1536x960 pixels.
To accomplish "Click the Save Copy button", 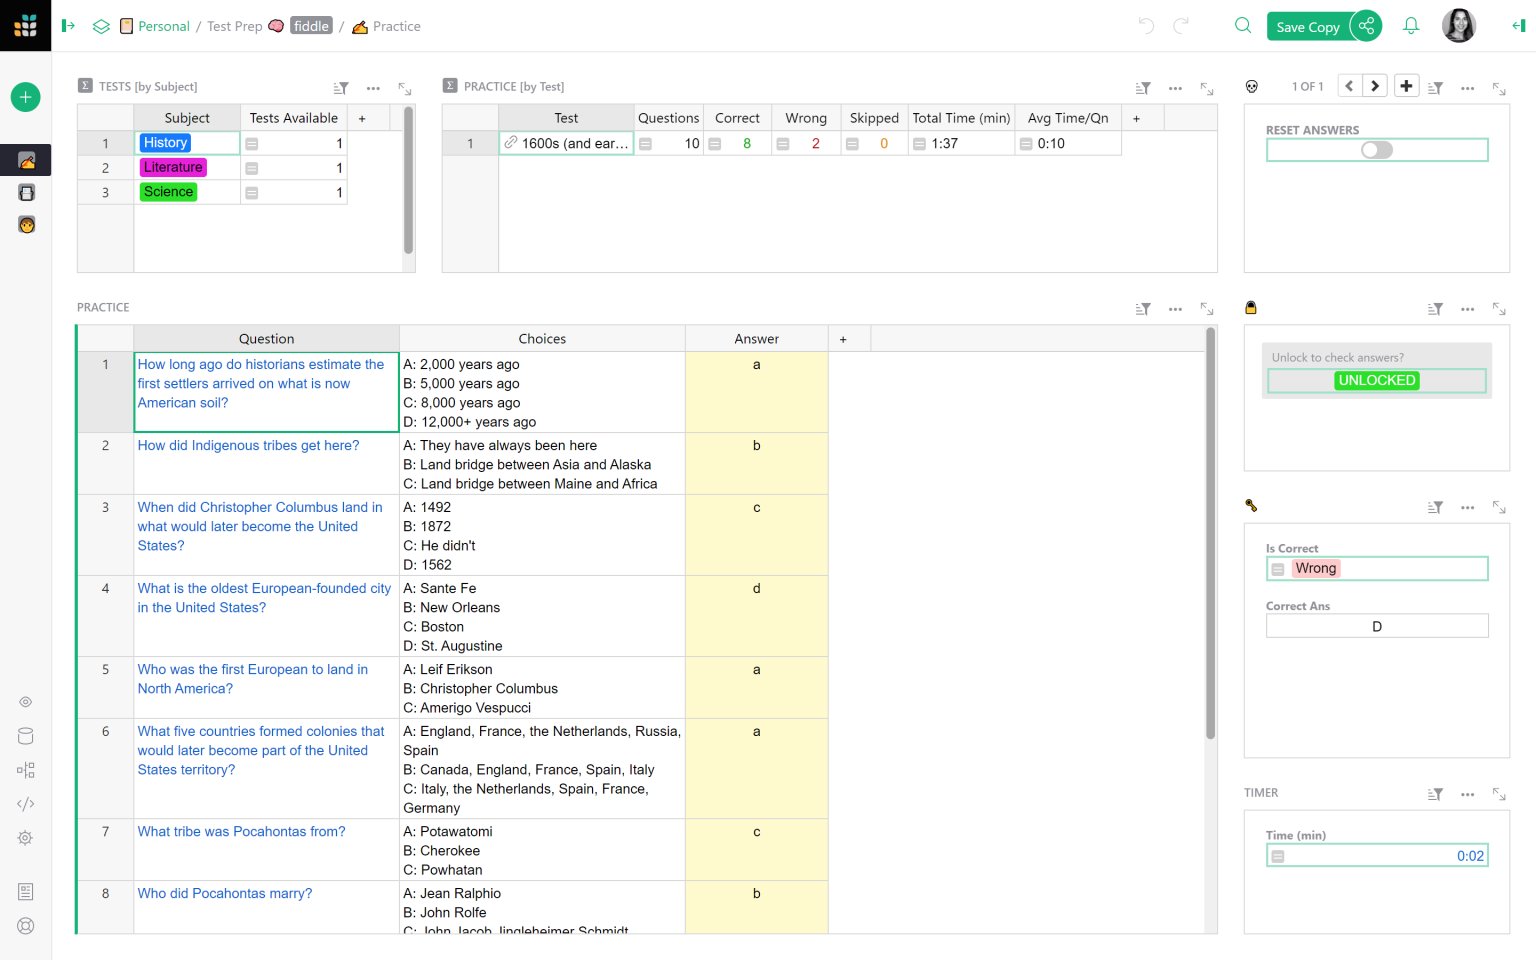I will [x=1308, y=27].
